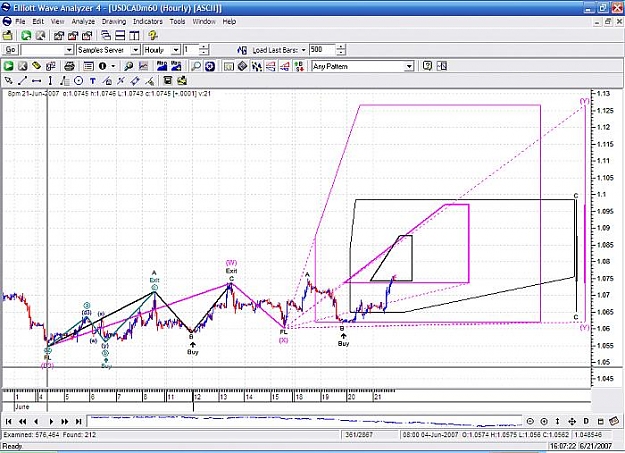Click the red Fibonacci lines icon
The width and height of the screenshot is (625, 453).
(271, 66)
